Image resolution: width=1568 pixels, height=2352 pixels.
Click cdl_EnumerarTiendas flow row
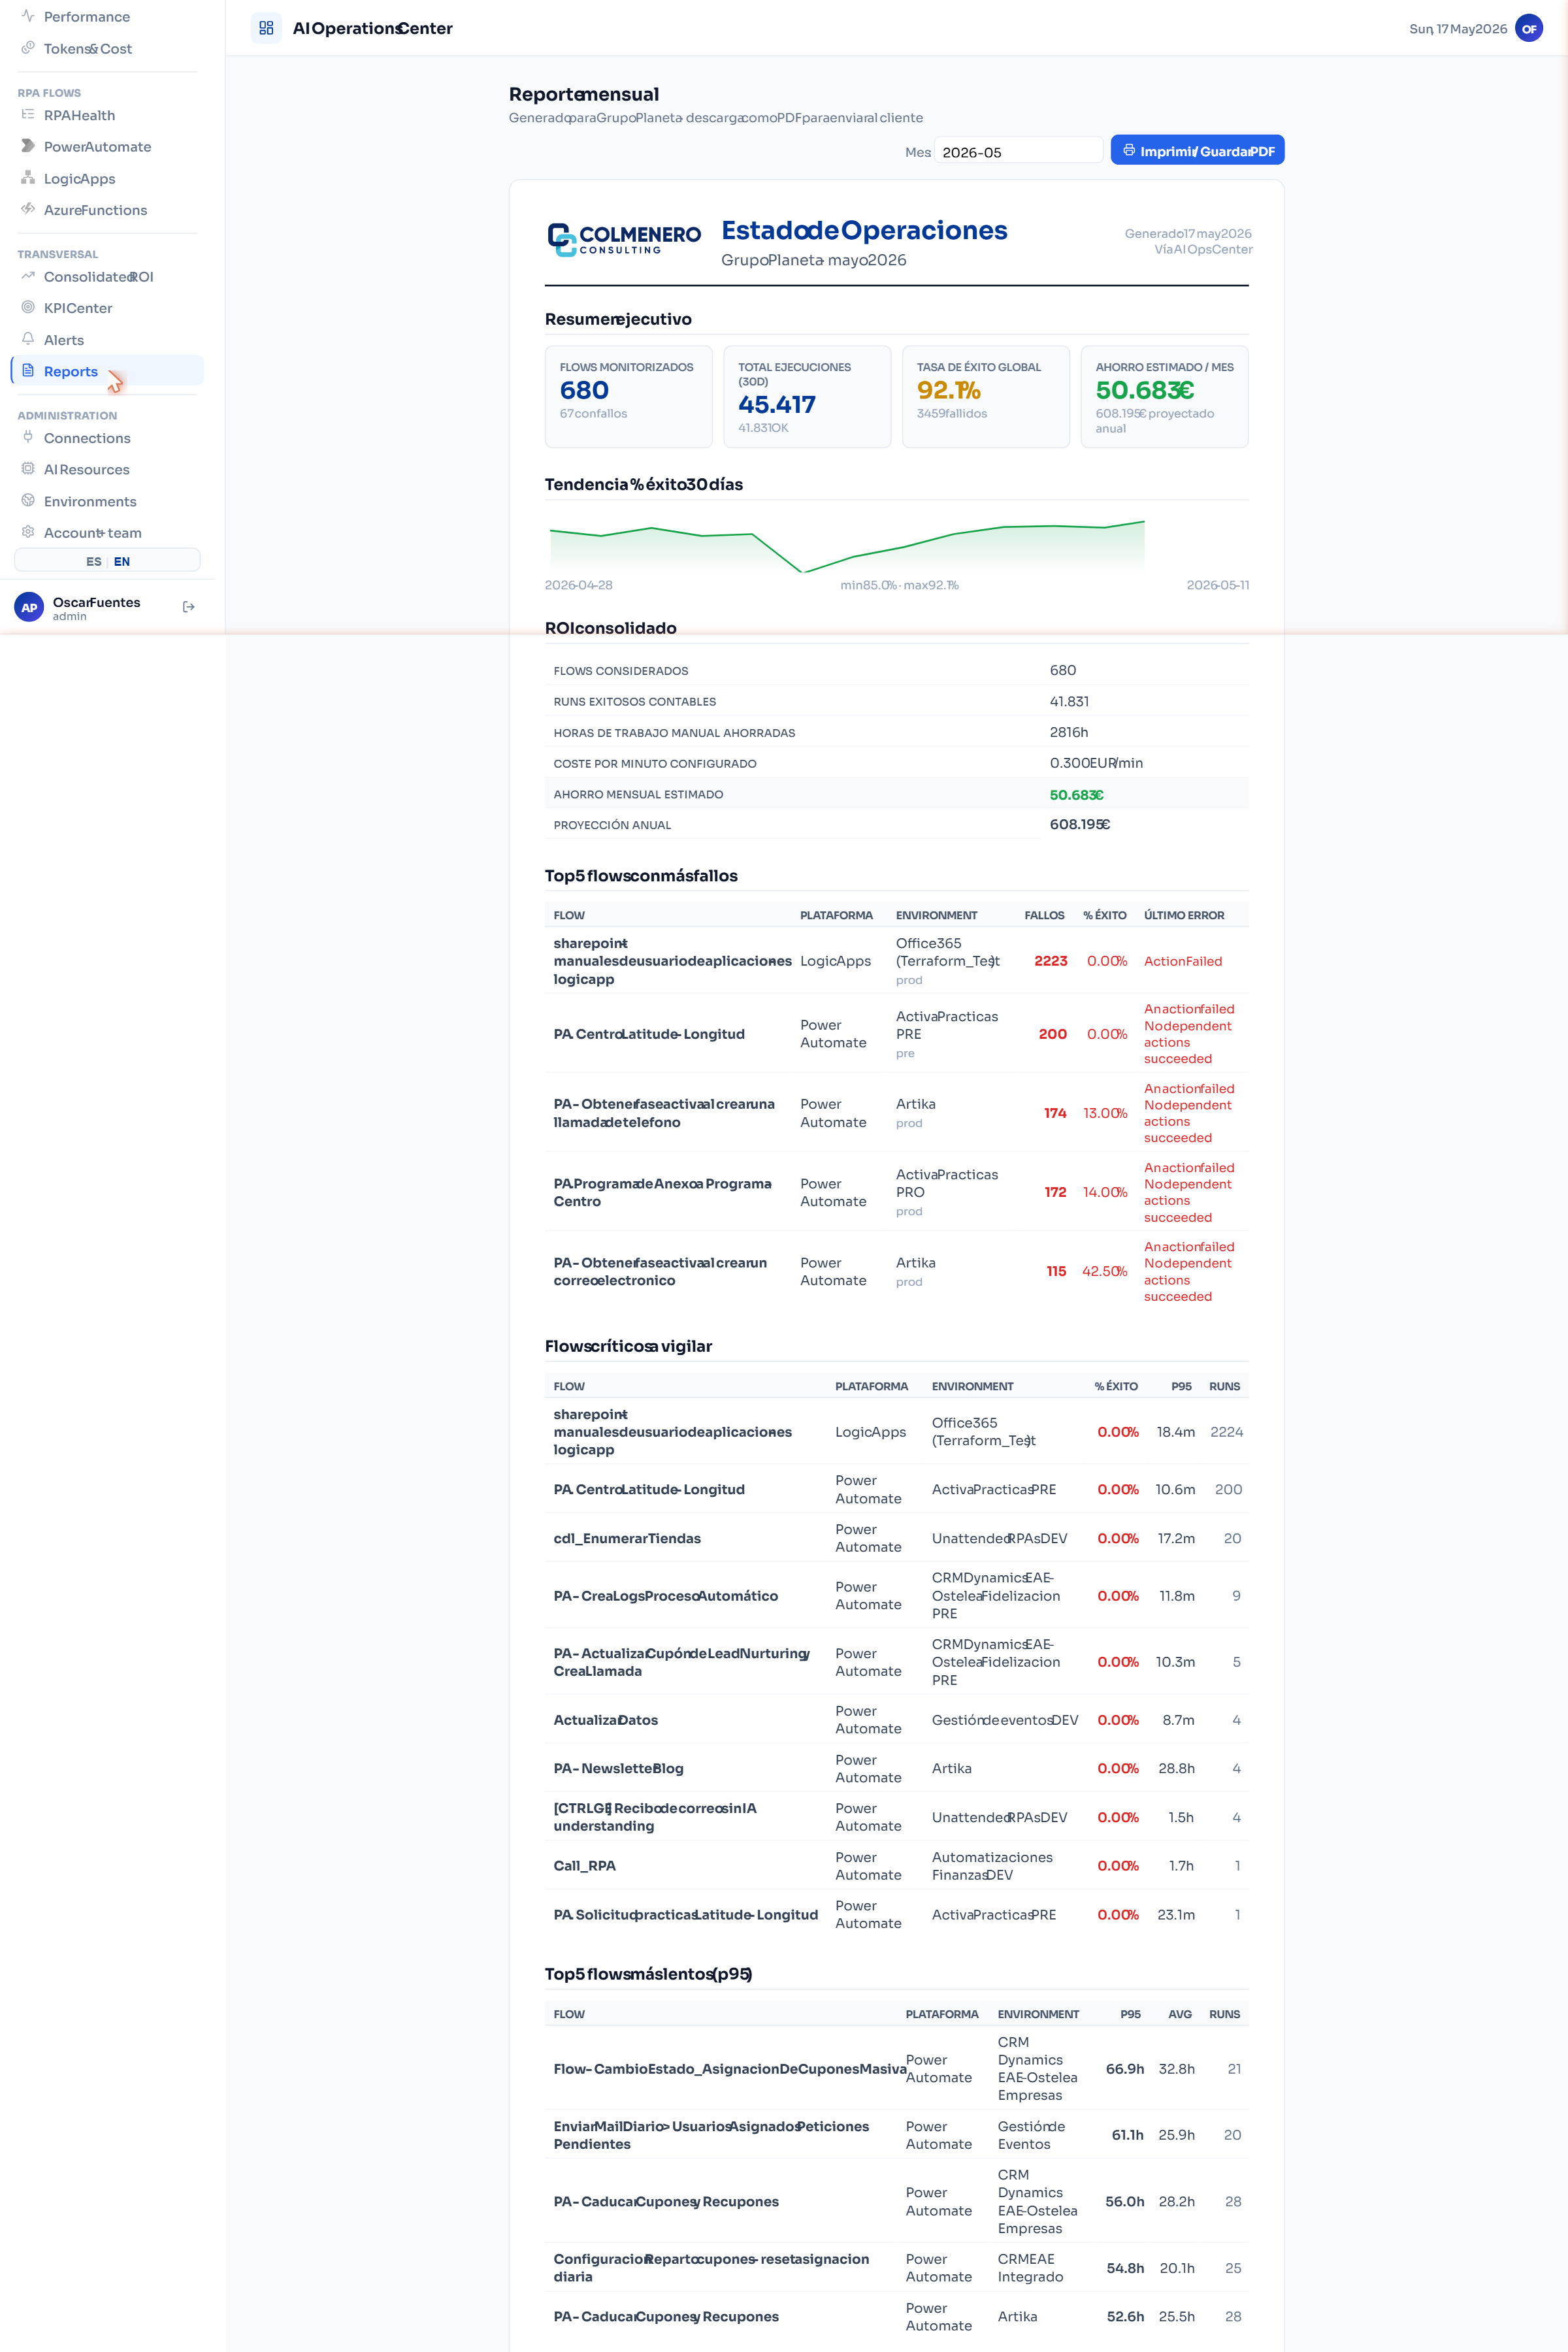(896, 1538)
